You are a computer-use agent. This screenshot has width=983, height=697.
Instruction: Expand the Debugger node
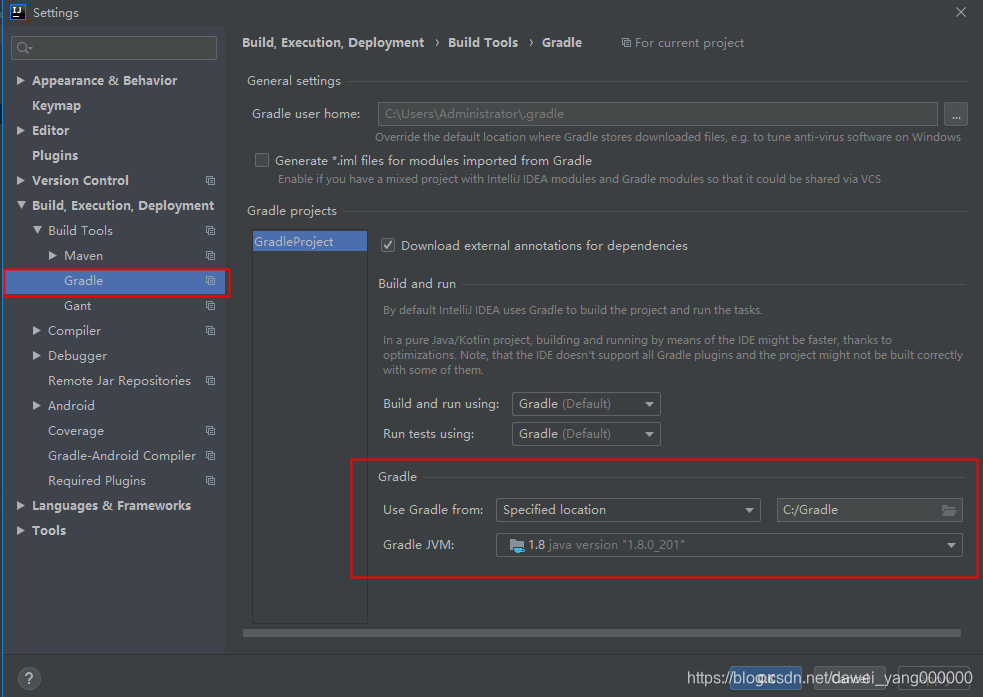[x=37, y=355]
